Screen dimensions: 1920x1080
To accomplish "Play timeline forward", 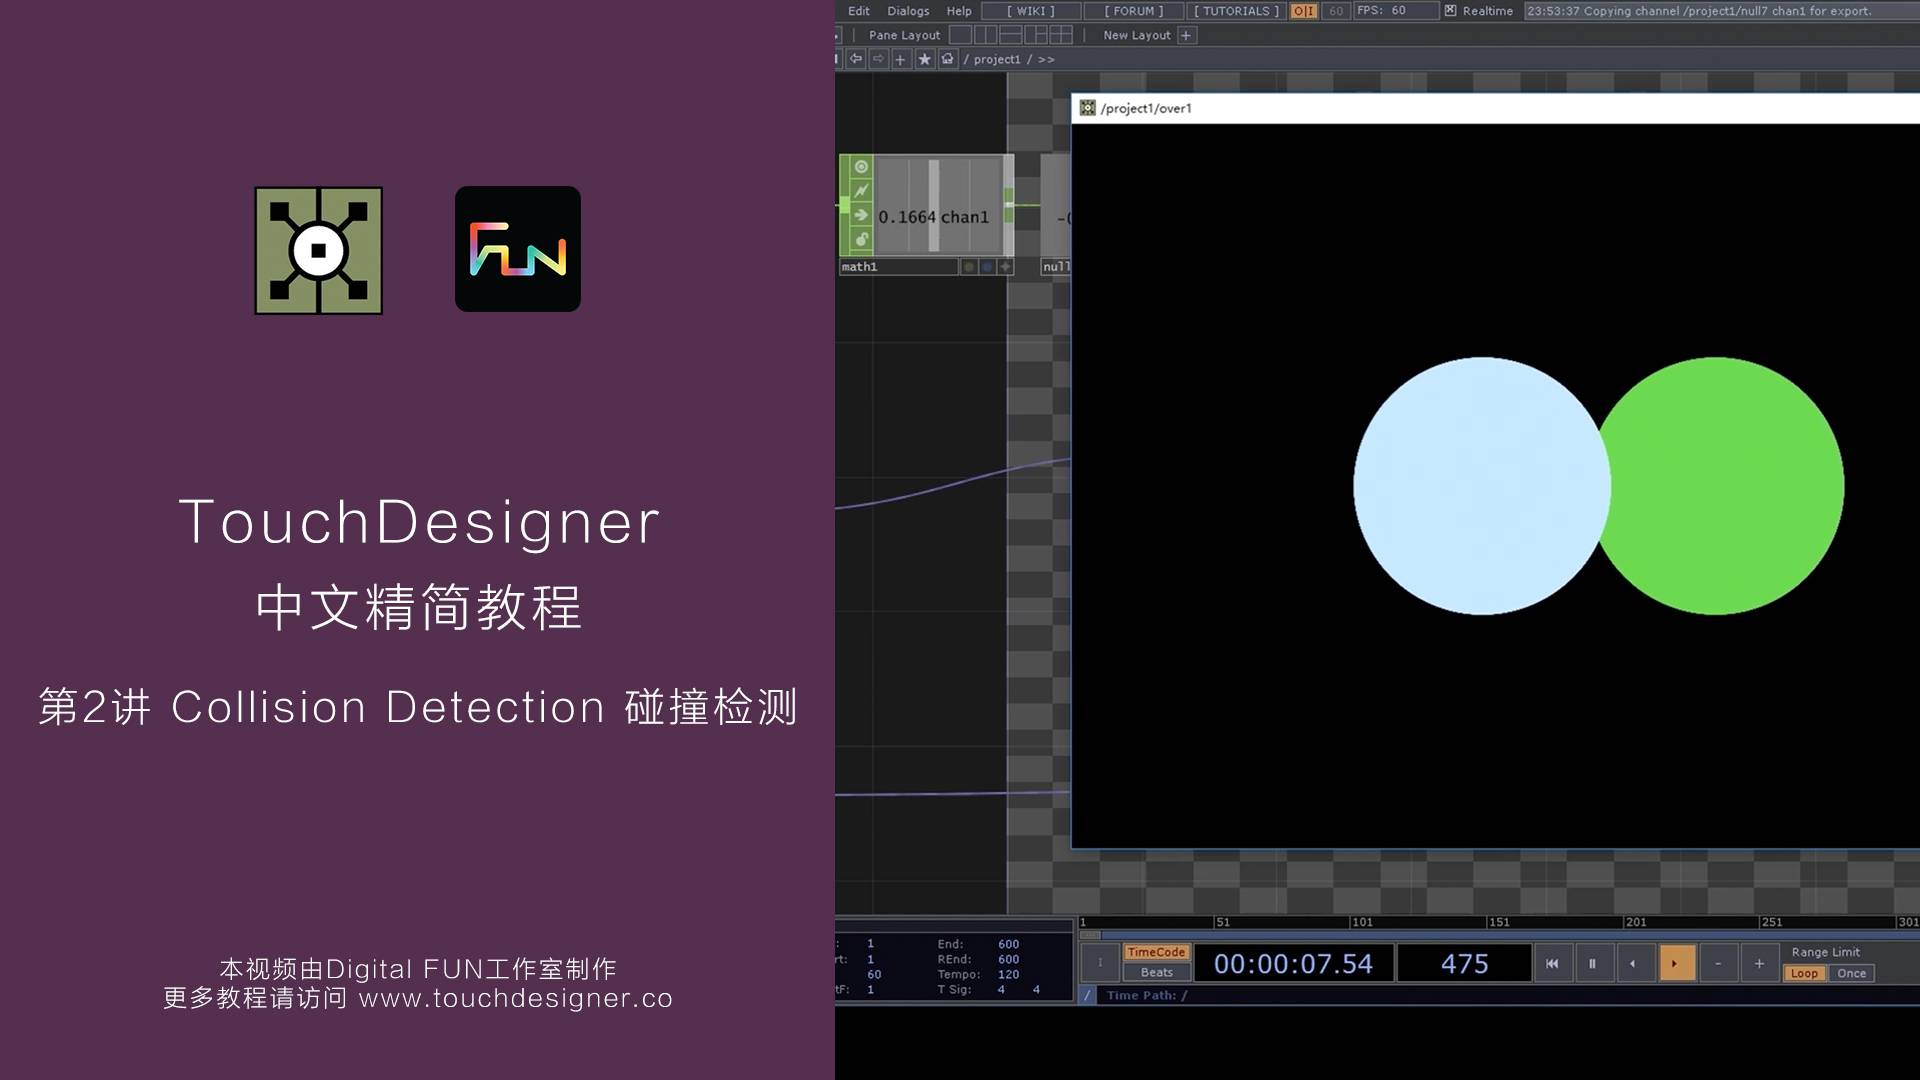I will click(1676, 964).
